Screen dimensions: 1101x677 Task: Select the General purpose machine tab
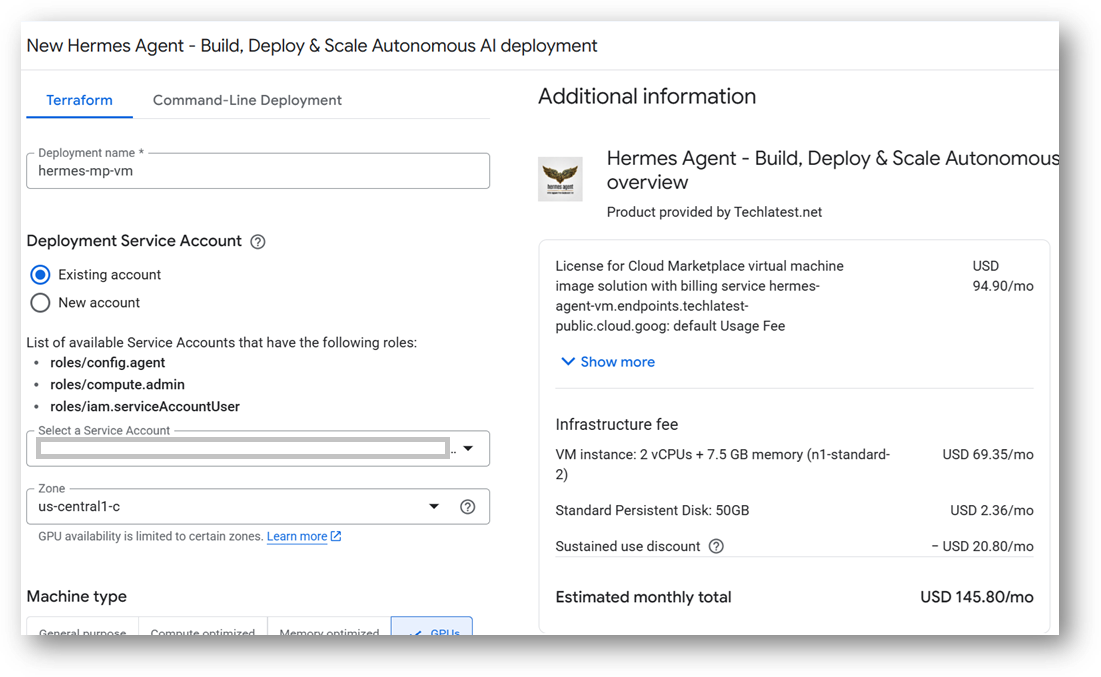[83, 626]
